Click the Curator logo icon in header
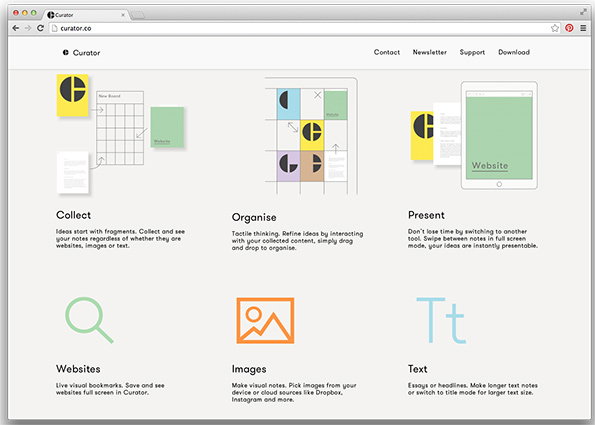Viewport: 595px width, 425px height. point(65,52)
